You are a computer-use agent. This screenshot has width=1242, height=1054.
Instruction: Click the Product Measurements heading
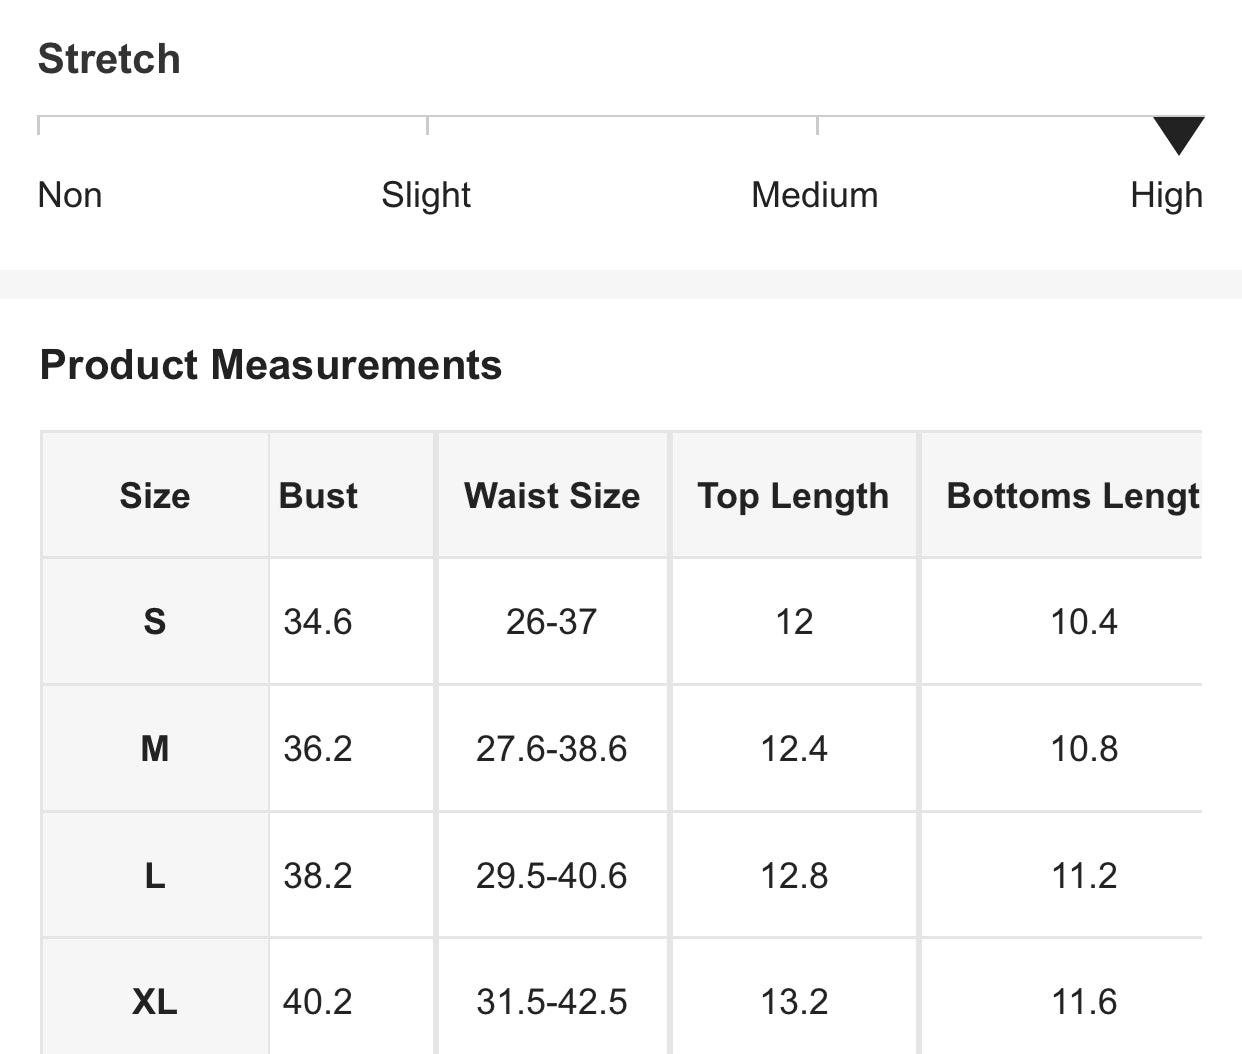(270, 365)
